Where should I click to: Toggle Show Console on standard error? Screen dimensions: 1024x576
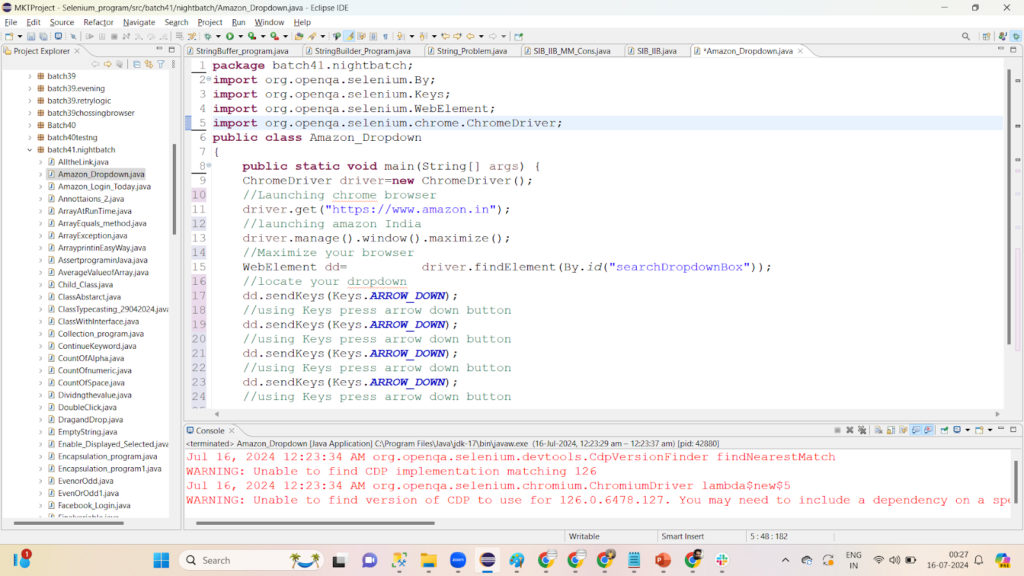pyautogui.click(x=928, y=430)
